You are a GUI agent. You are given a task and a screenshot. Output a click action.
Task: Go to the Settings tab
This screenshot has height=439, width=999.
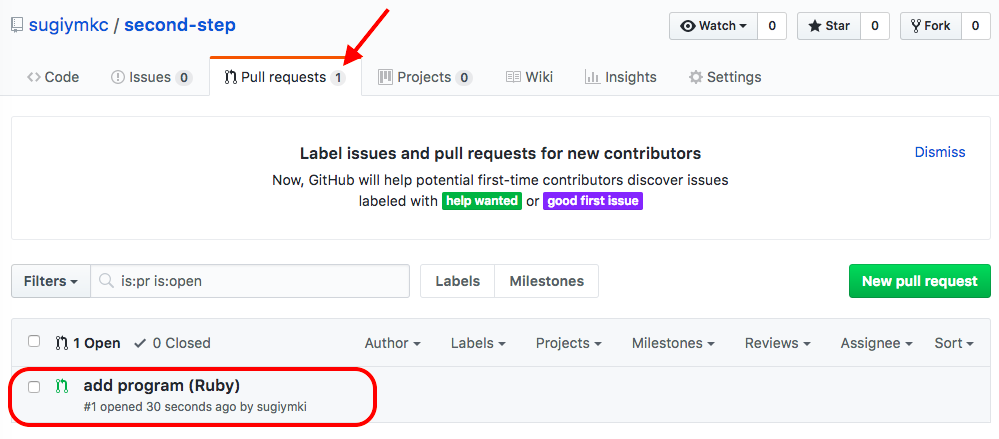tap(725, 77)
